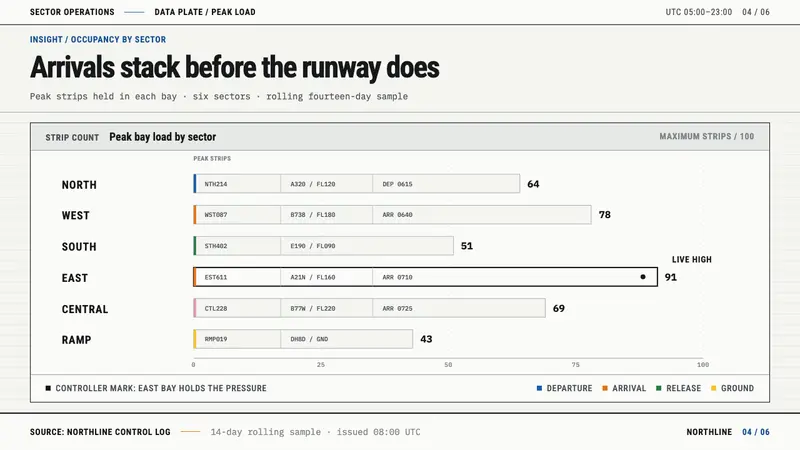Click the E190 / FL090 cell
800x450 pixels.
tap(367, 246)
